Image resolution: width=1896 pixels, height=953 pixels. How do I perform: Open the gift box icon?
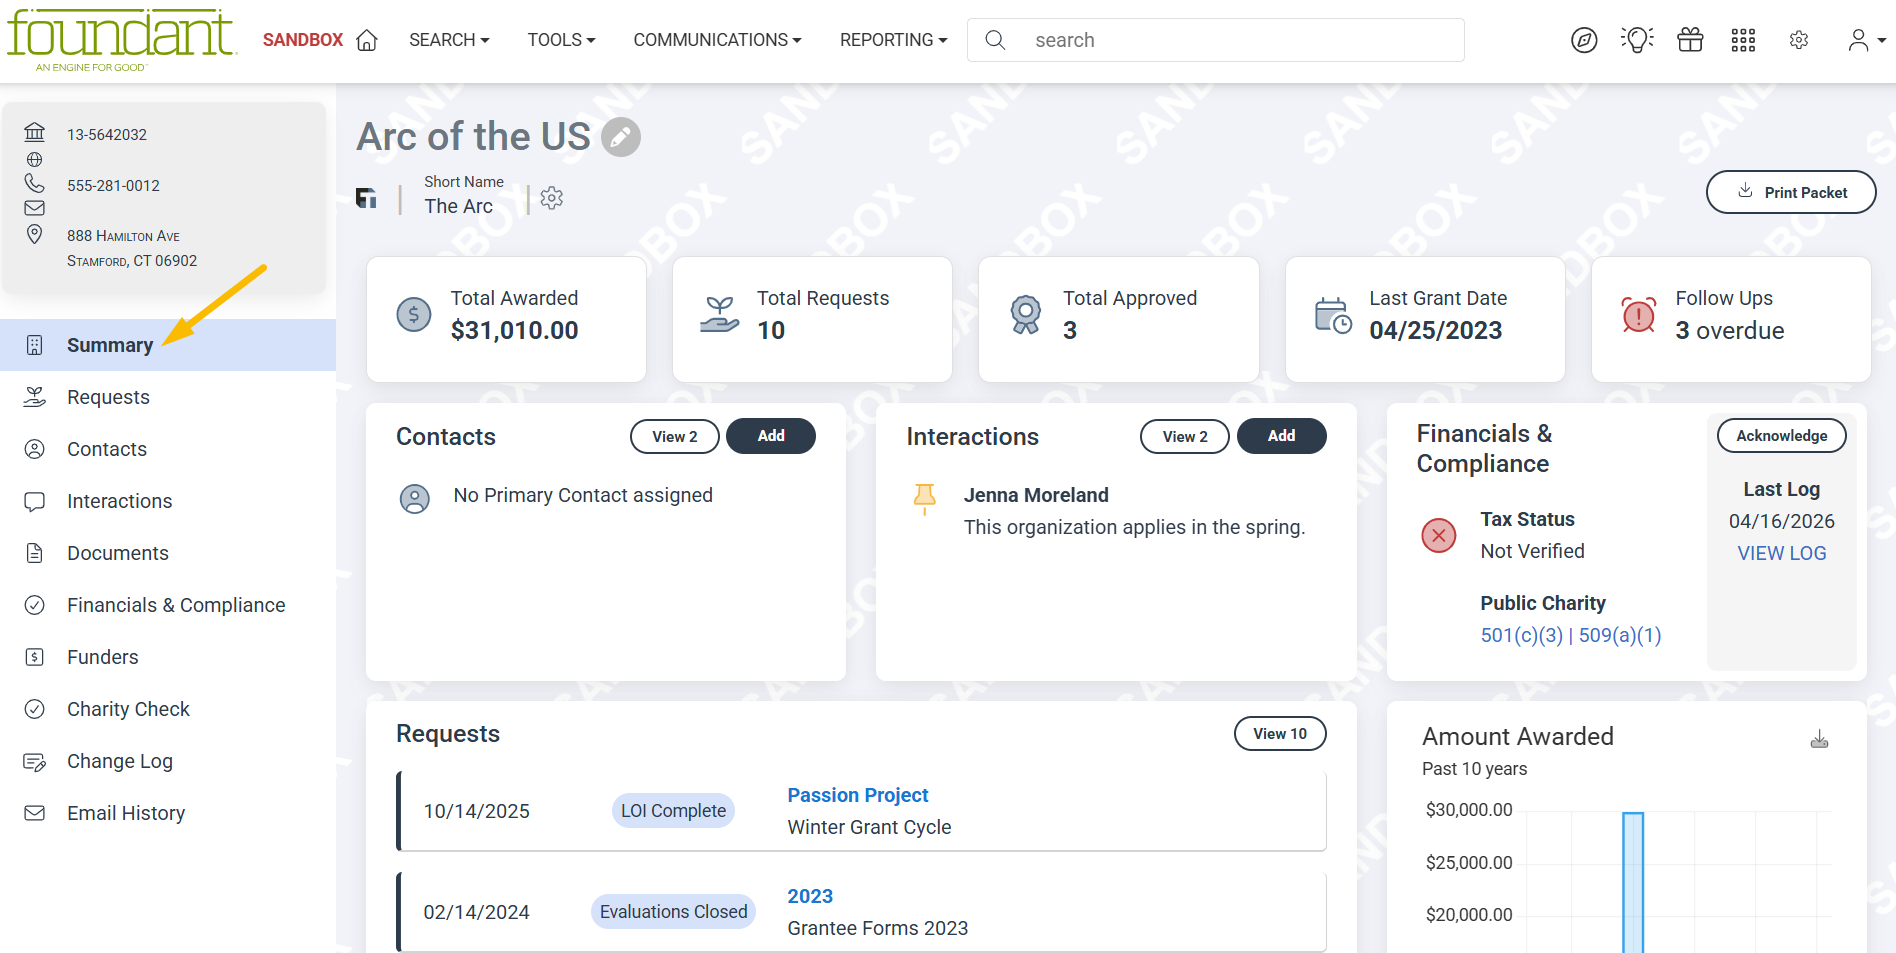pos(1690,40)
